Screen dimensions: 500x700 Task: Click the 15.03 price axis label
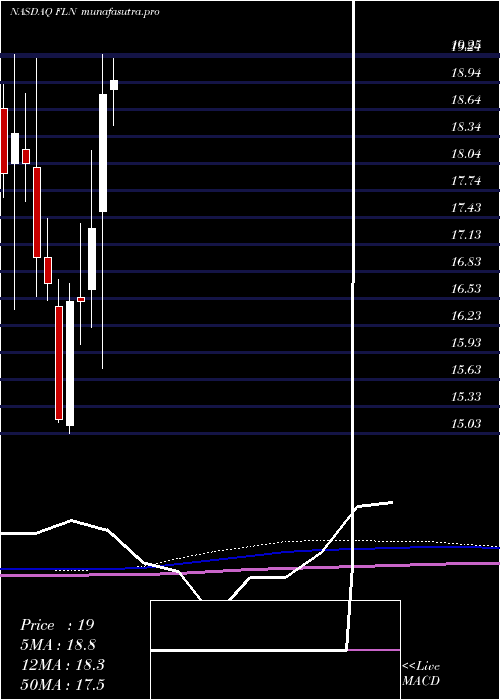click(x=466, y=423)
